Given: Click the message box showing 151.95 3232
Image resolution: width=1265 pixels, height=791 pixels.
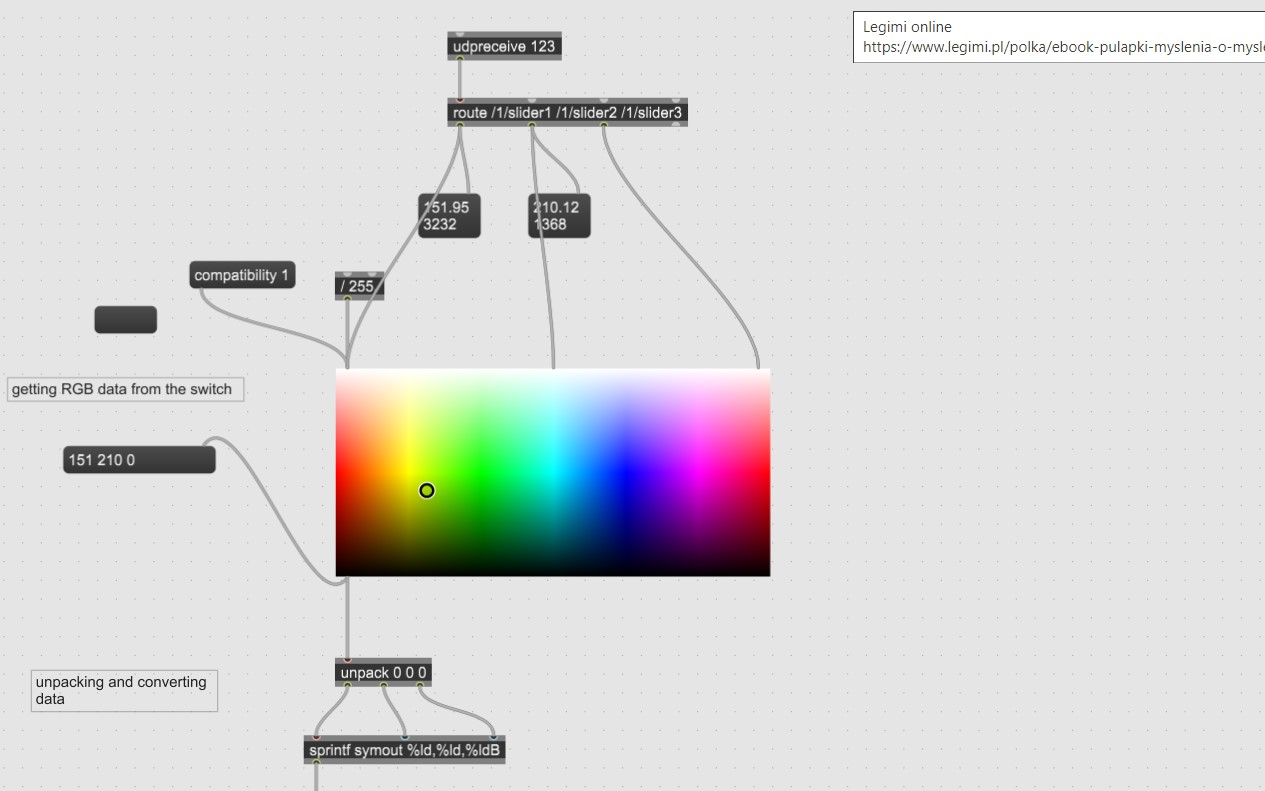Looking at the screenshot, I should pos(449,216).
